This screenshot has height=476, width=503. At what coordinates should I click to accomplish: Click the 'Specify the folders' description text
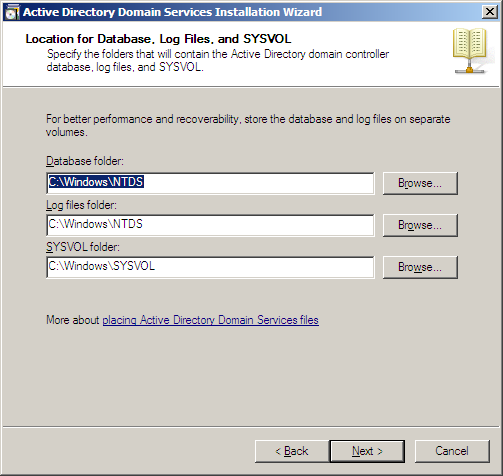tap(218, 60)
